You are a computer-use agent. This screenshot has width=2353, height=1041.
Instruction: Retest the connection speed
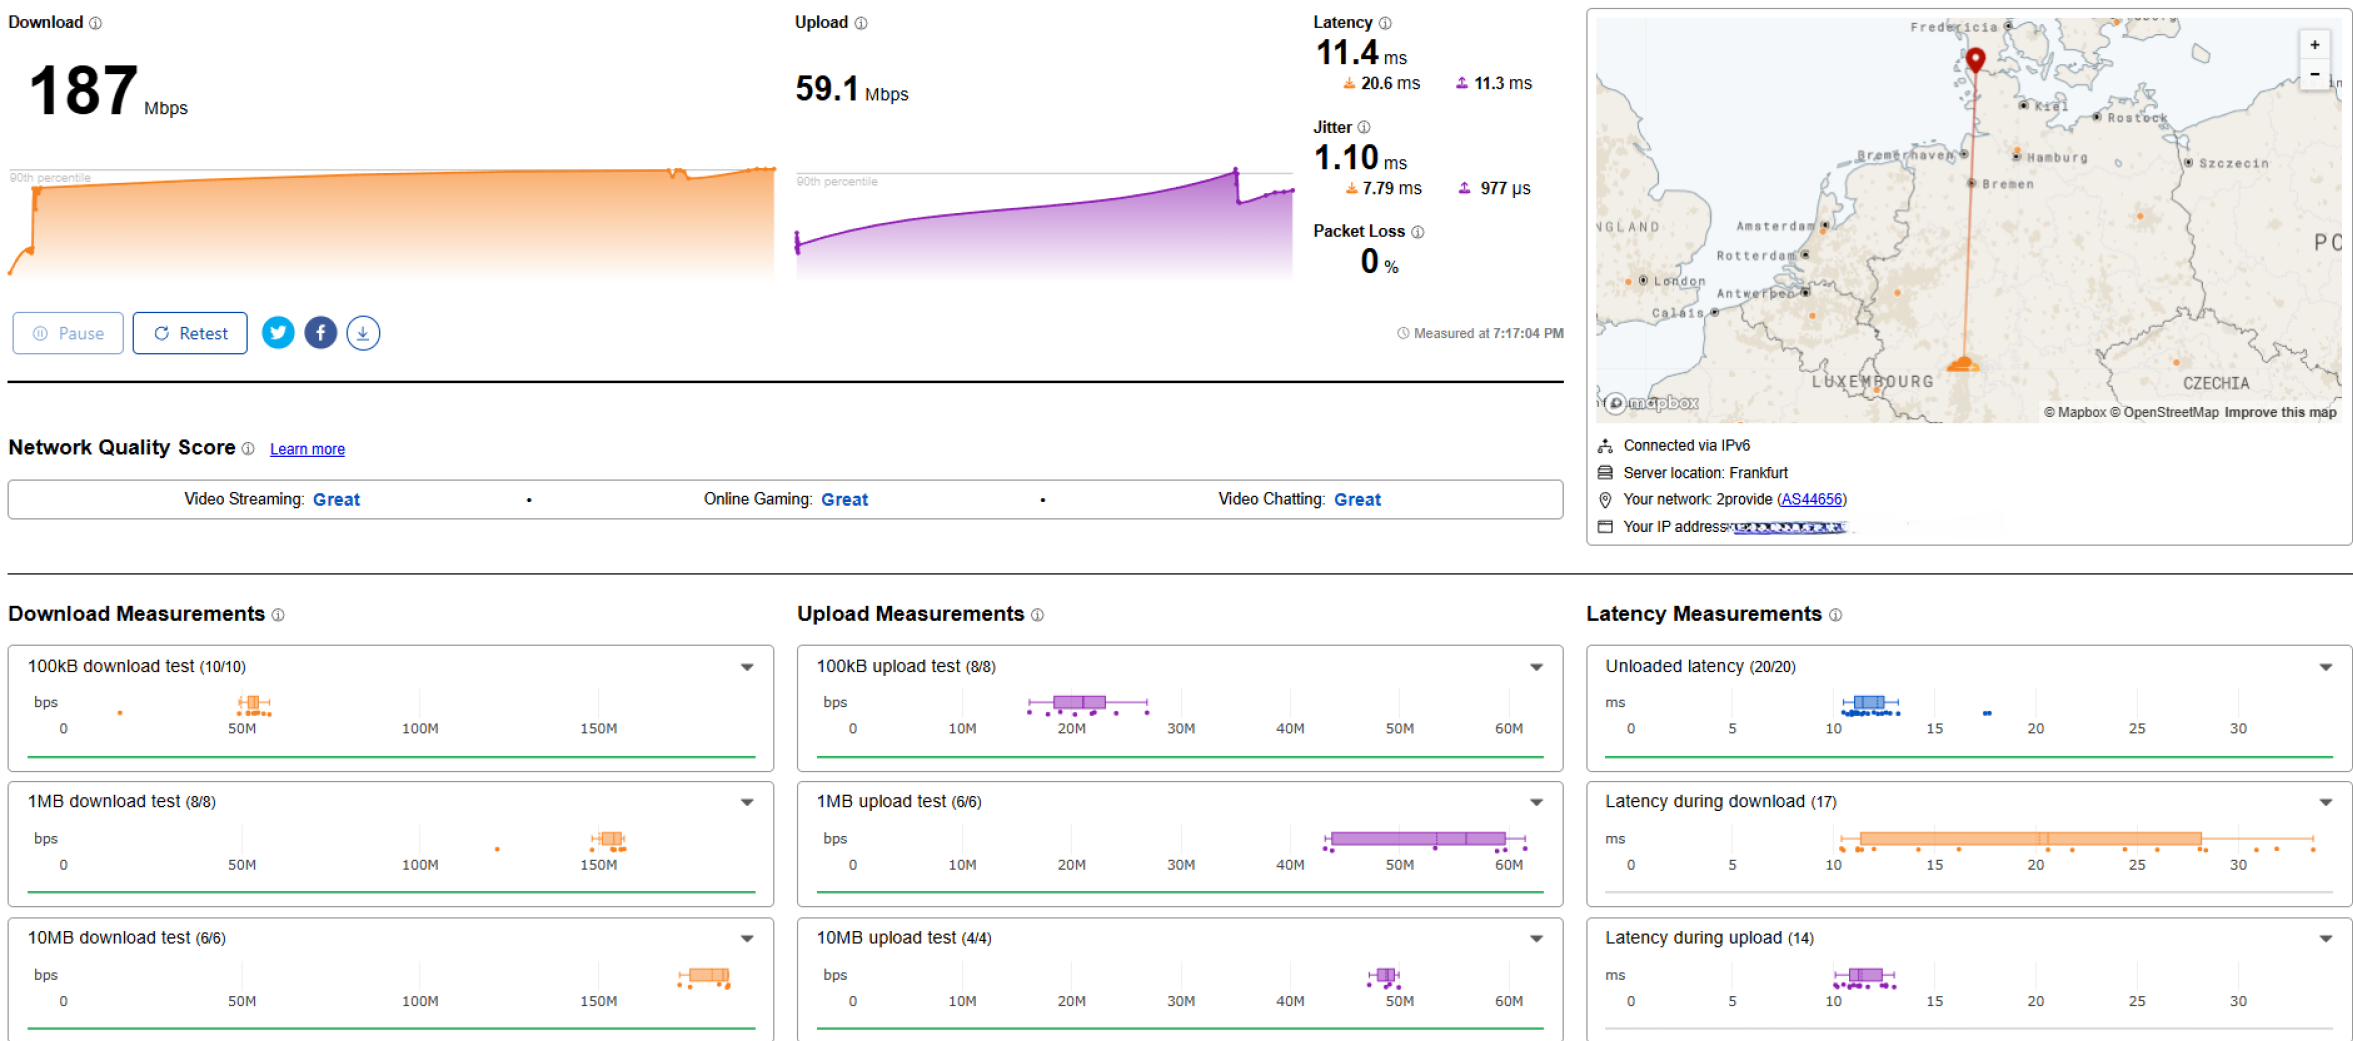click(x=190, y=333)
